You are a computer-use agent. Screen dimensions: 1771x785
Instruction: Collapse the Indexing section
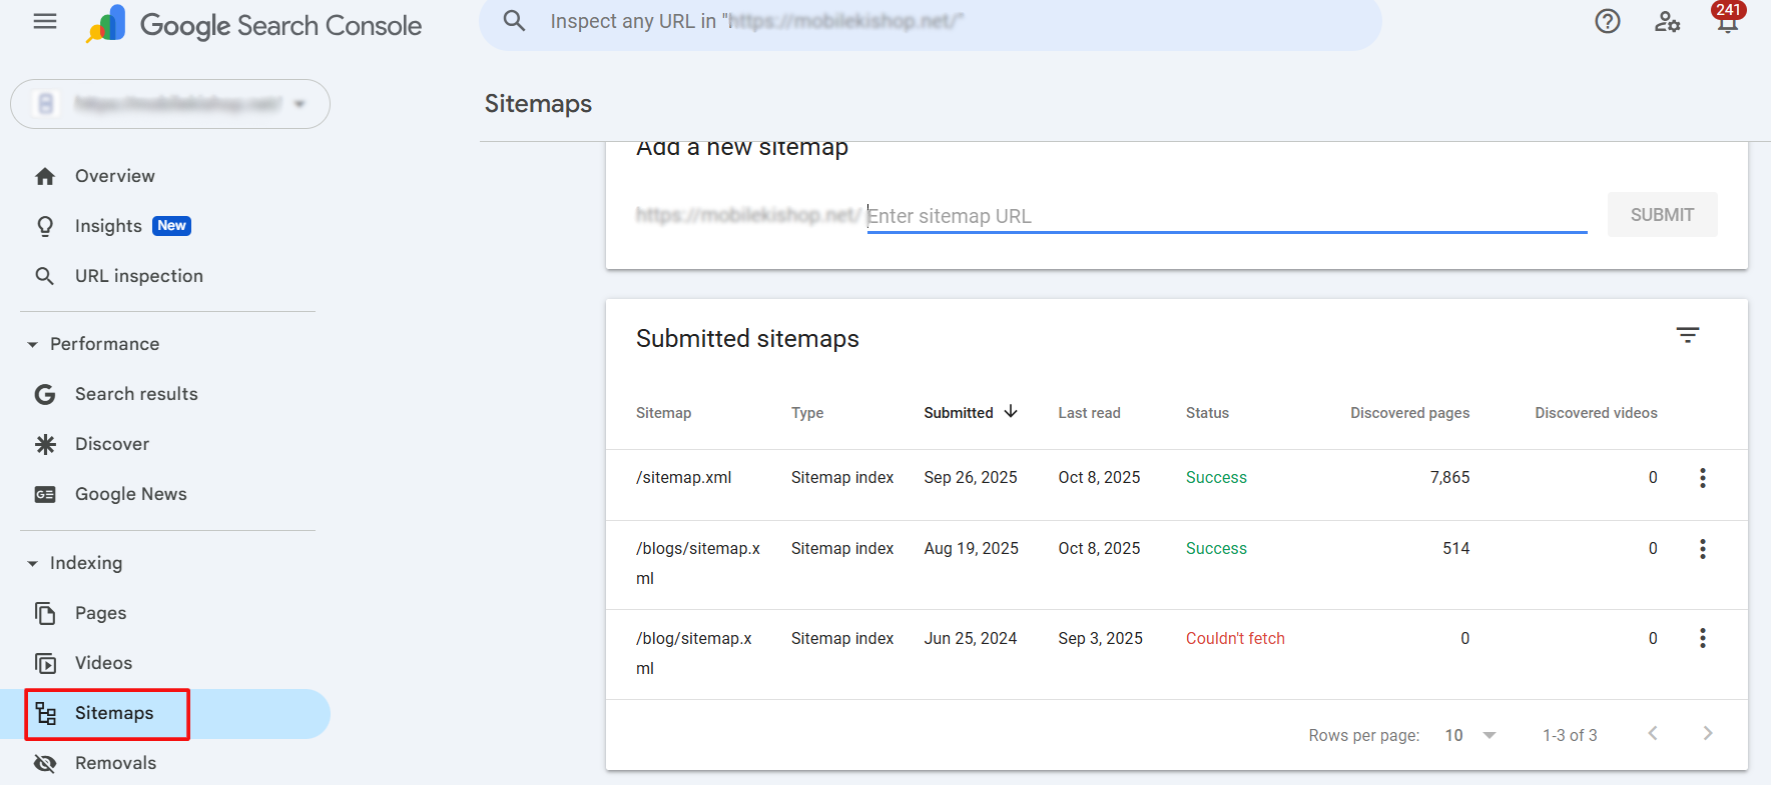[32, 564]
